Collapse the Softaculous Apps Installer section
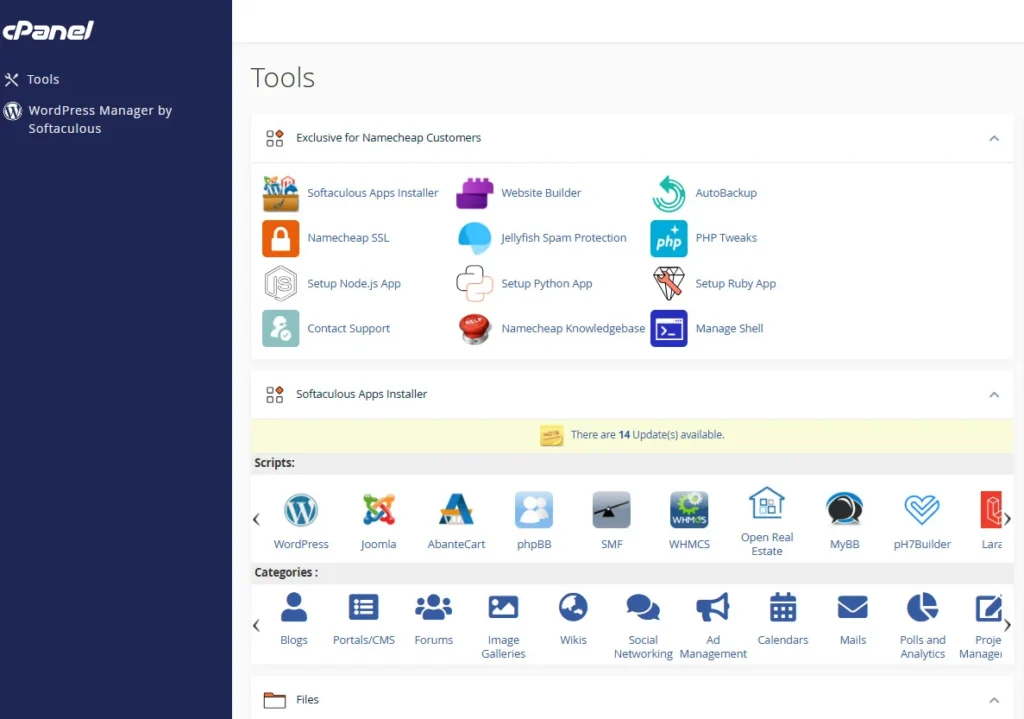The width and height of the screenshot is (1024, 719). [x=993, y=395]
